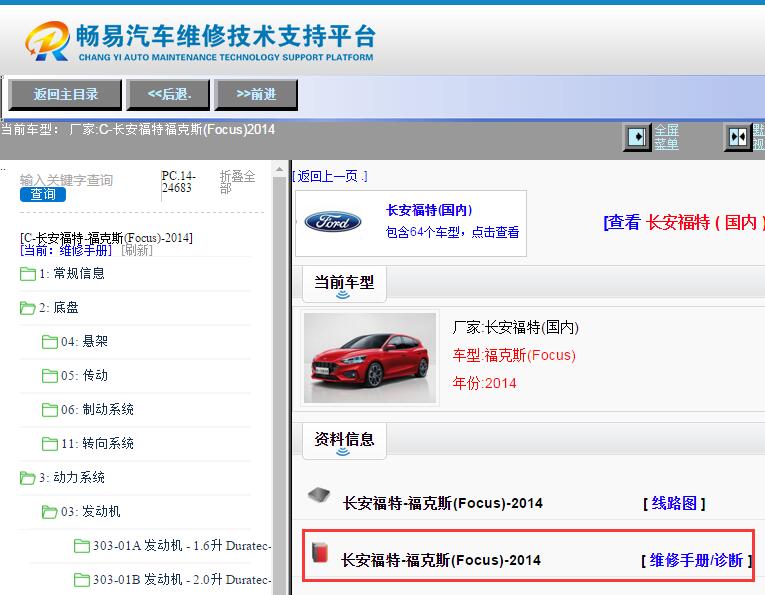This screenshot has width=765, height=595.
Task: Collapse 3: 动力系统 tree node
Action: point(72,477)
